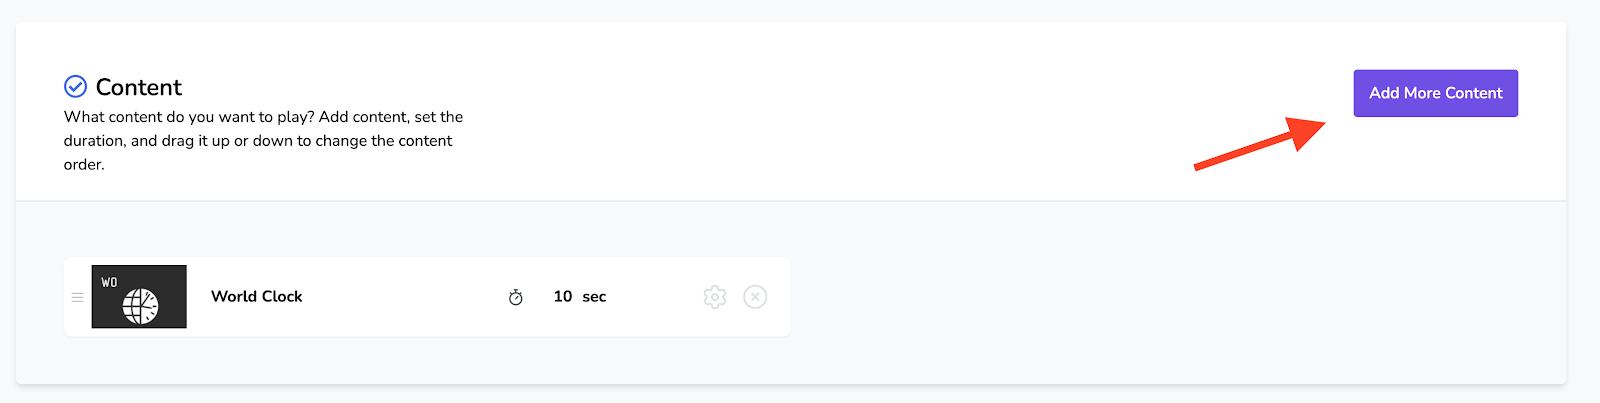The width and height of the screenshot is (1600, 403).
Task: Grab the World Clock drag handle
Action: [x=77, y=297]
